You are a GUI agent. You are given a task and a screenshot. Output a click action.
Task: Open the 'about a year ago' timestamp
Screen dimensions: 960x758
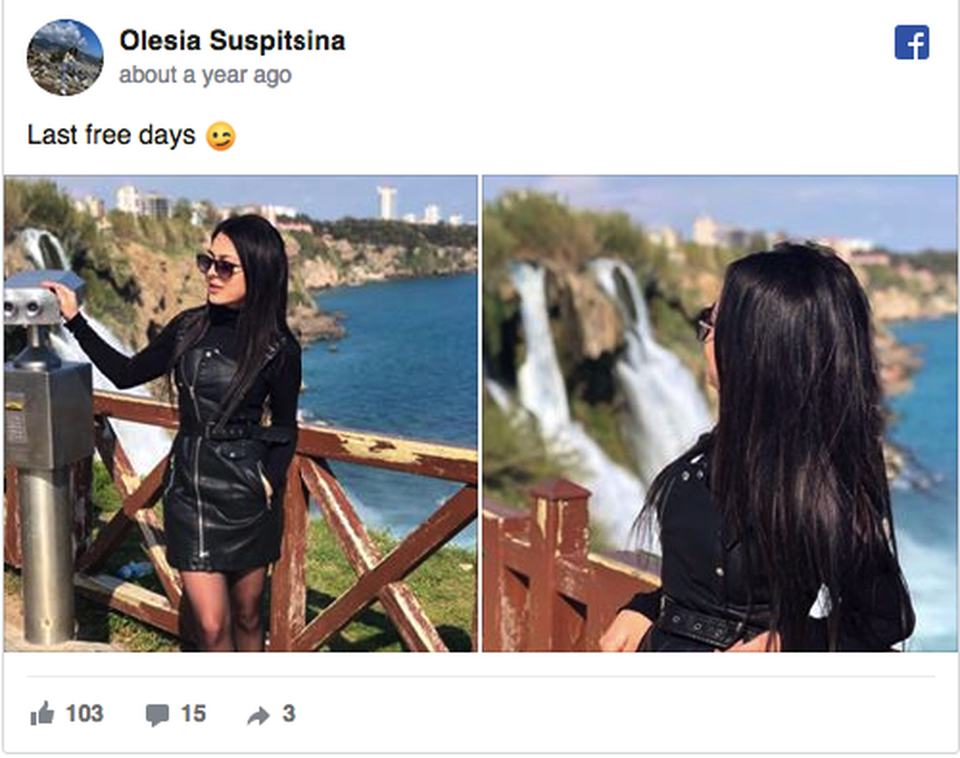coord(205,75)
